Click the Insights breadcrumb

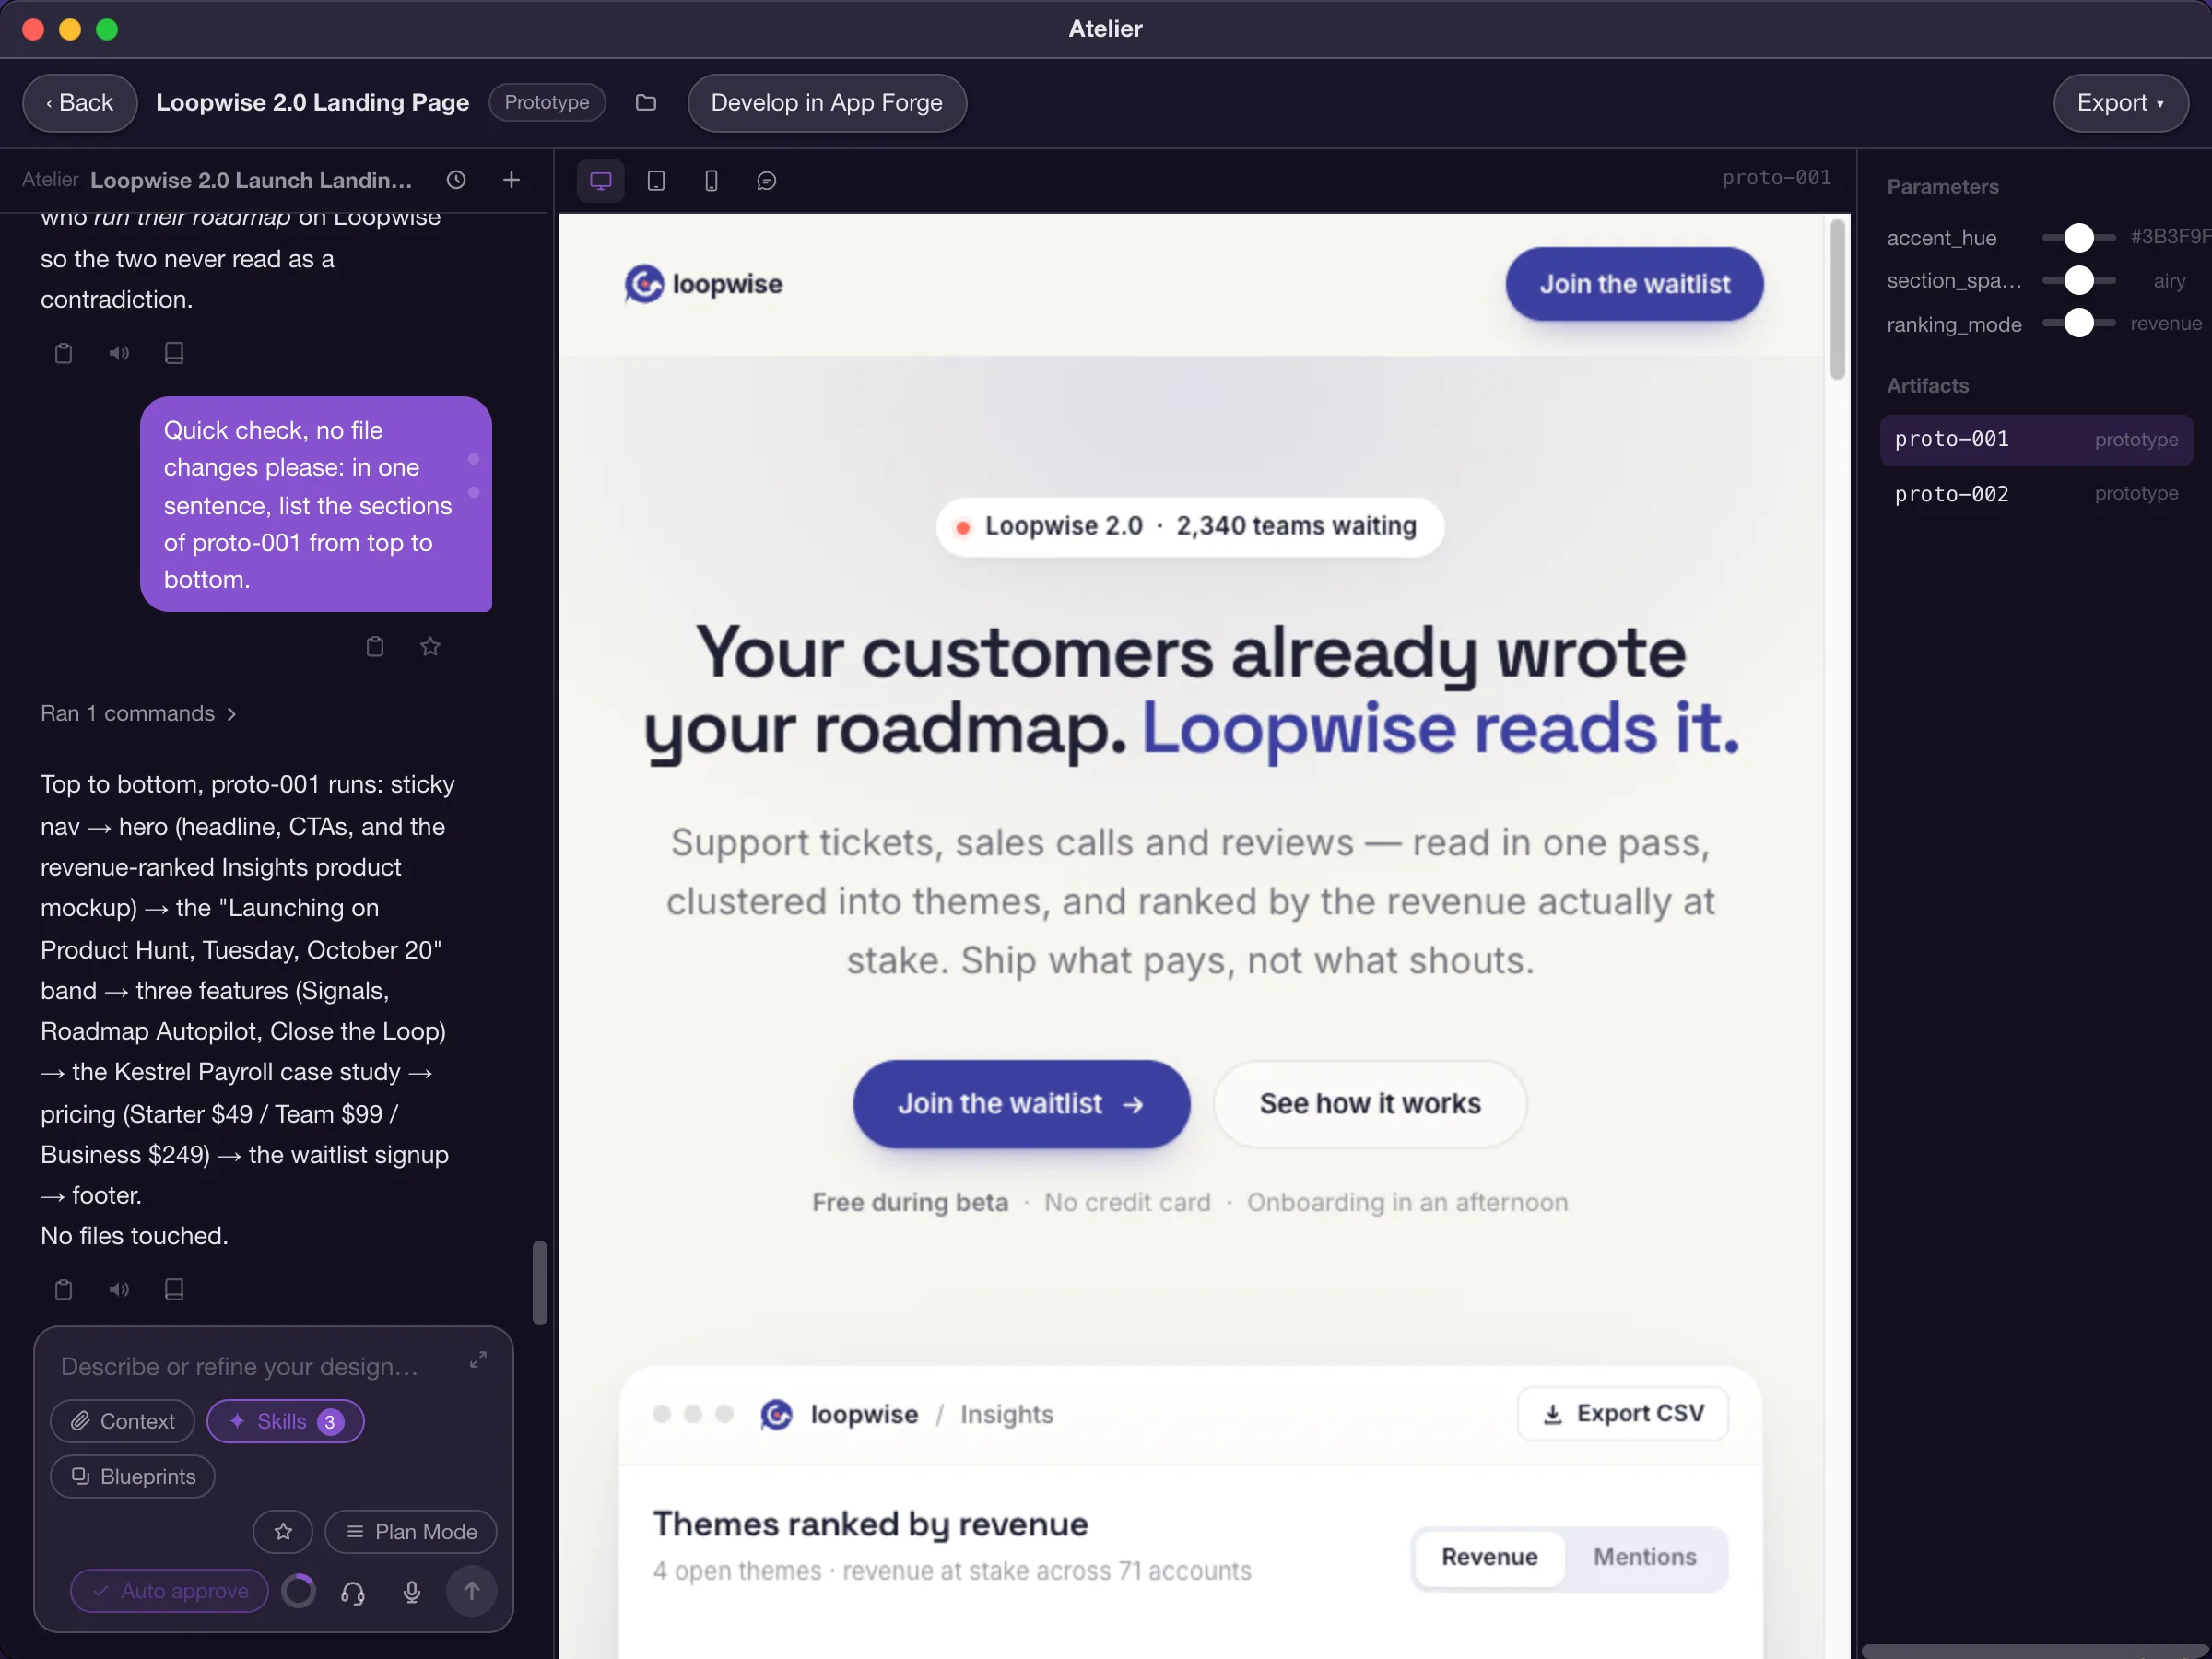click(1006, 1414)
